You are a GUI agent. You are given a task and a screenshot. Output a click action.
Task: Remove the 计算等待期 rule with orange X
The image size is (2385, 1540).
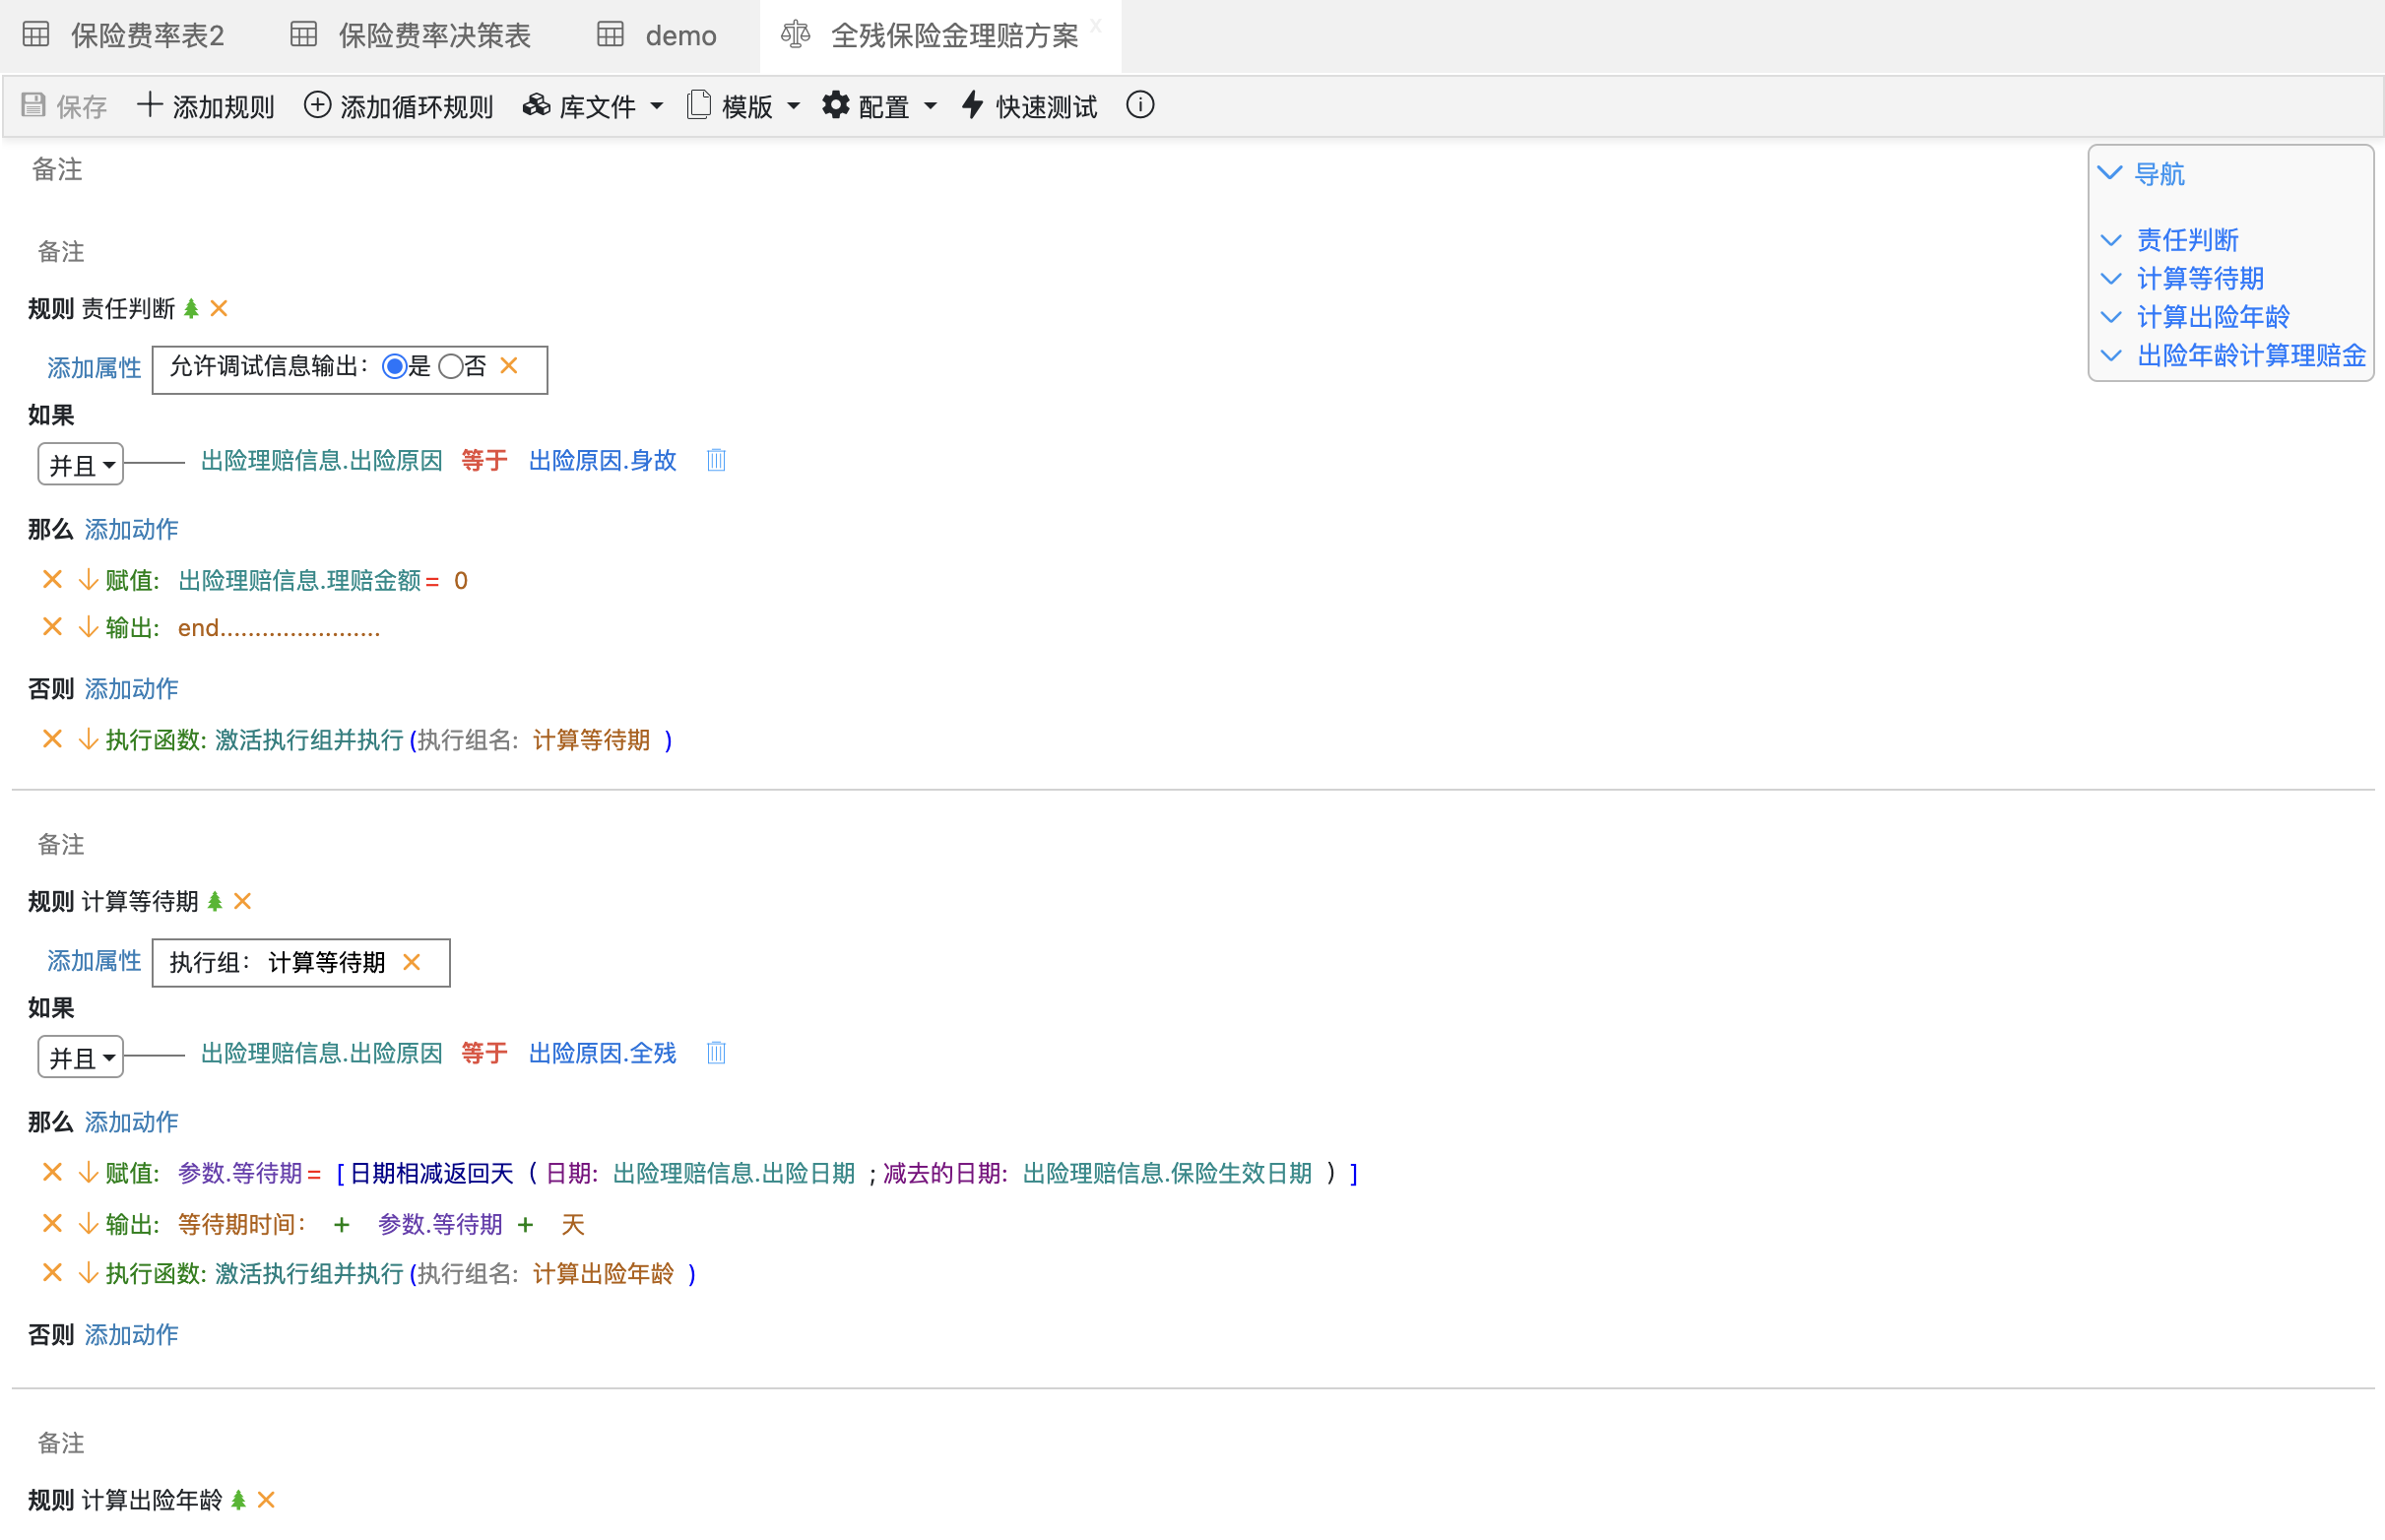(x=242, y=901)
